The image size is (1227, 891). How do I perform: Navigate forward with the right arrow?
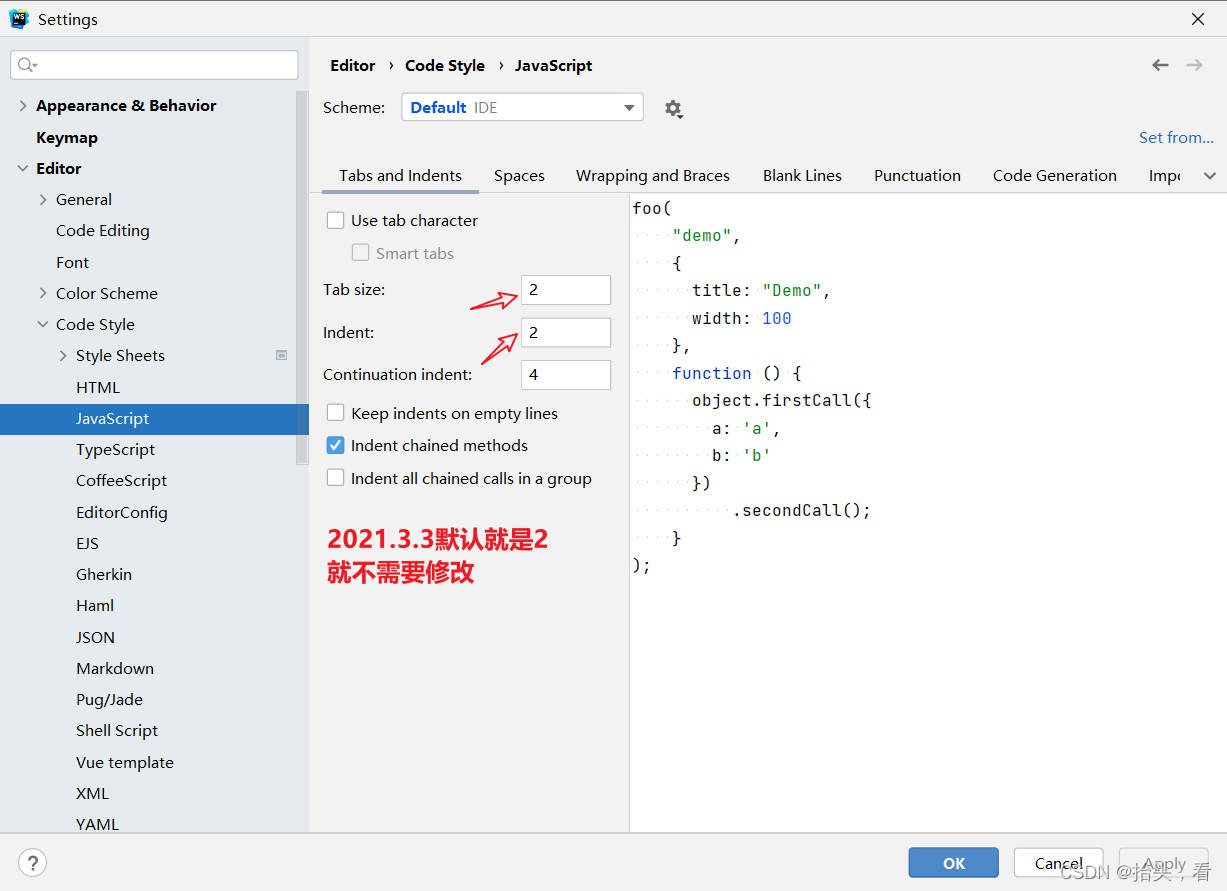1194,65
